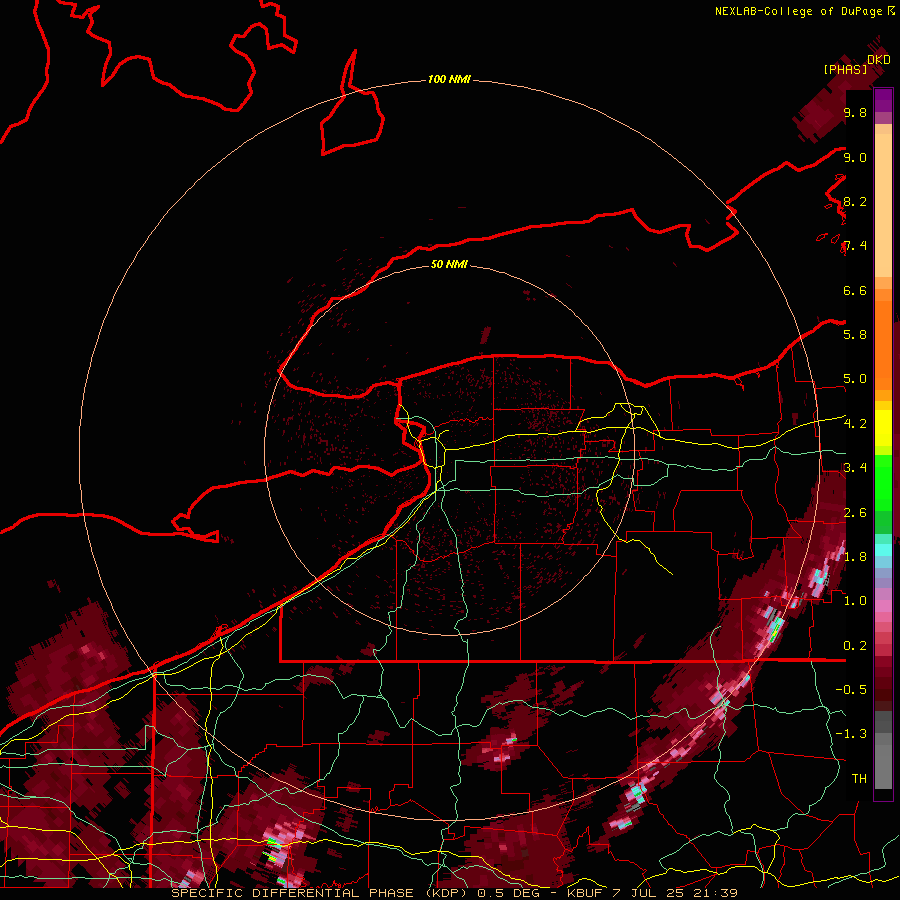
Task: Click the DKD product code label
Action: pyautogui.click(x=878, y=60)
